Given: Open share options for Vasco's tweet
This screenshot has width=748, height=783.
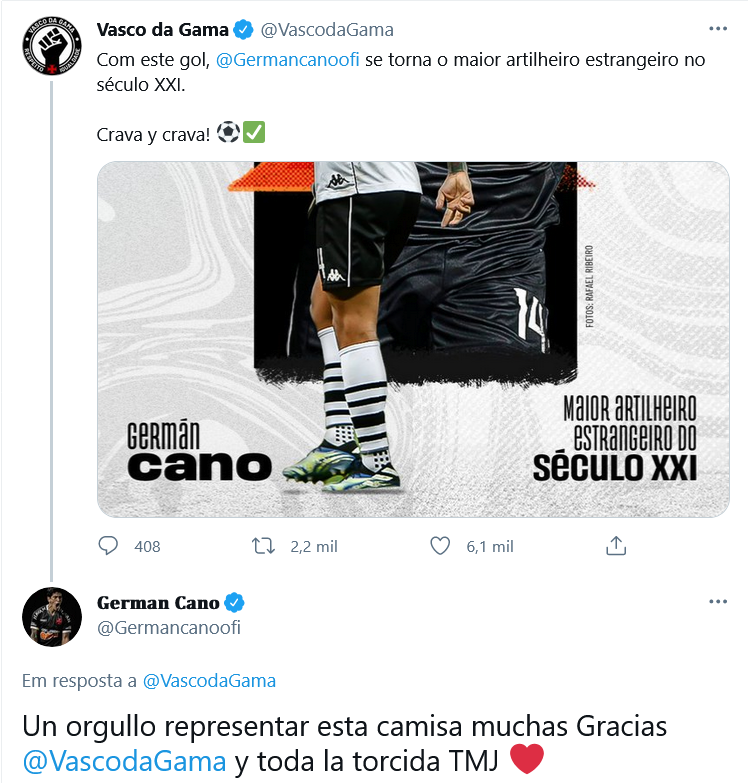Looking at the screenshot, I should 616,546.
